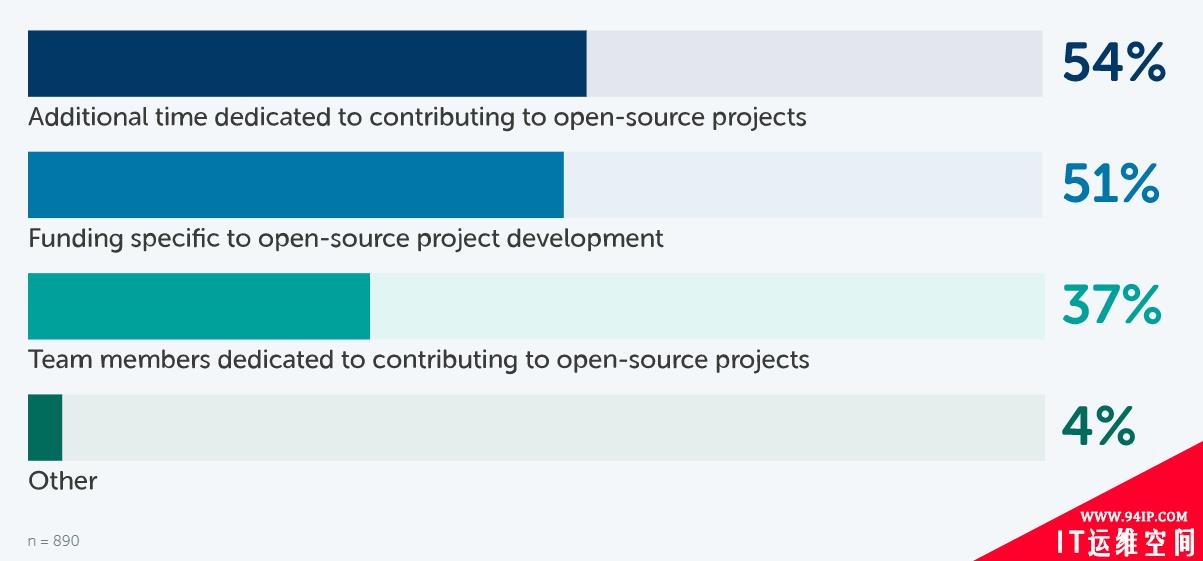This screenshot has width=1203, height=561.
Task: Click the dark blue 54% bar
Action: pos(306,63)
